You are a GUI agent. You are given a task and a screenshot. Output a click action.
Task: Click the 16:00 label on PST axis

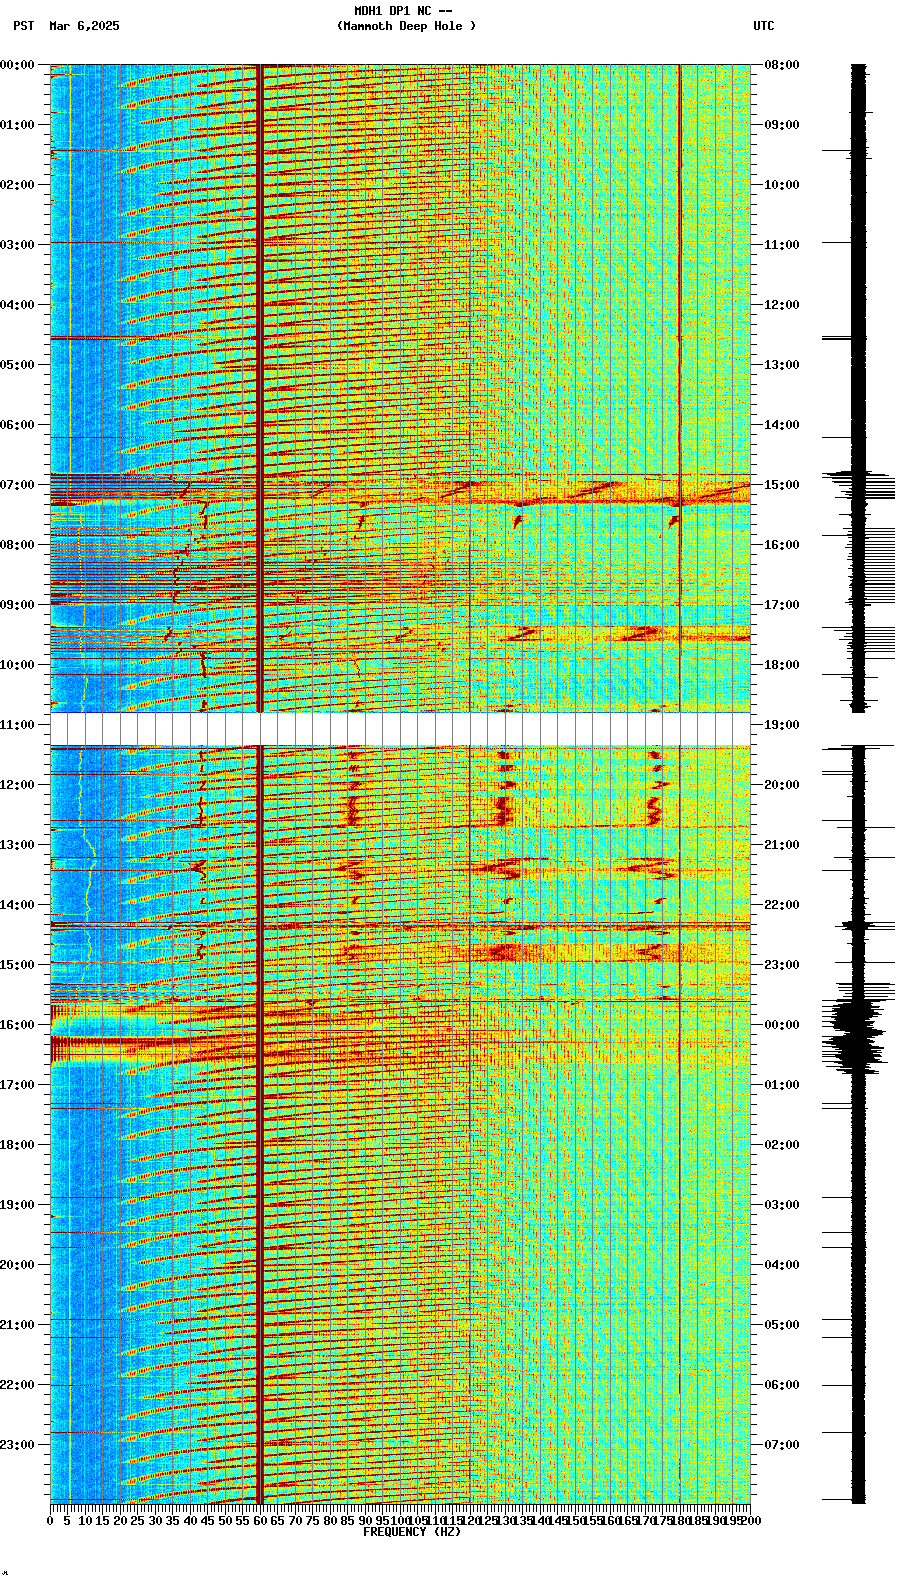17,1025
